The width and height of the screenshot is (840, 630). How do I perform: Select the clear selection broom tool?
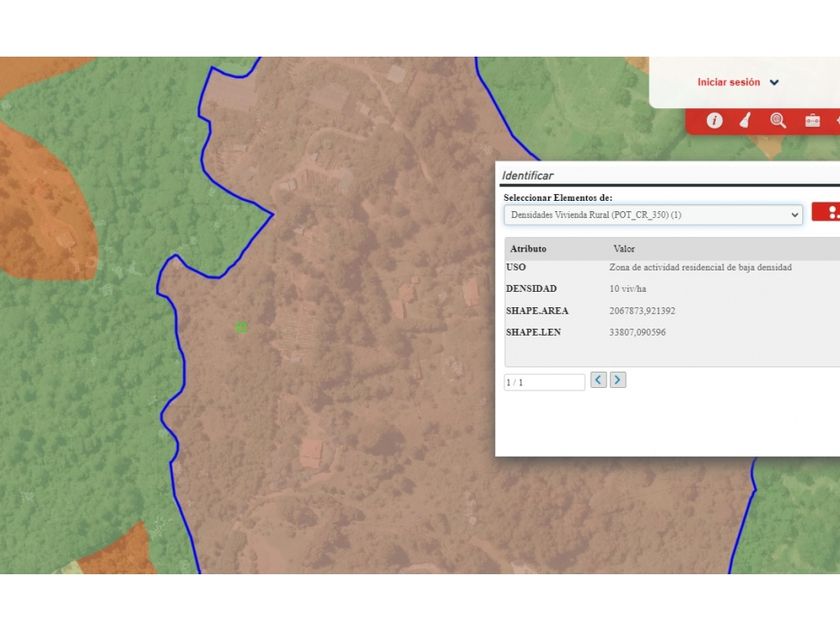click(745, 121)
